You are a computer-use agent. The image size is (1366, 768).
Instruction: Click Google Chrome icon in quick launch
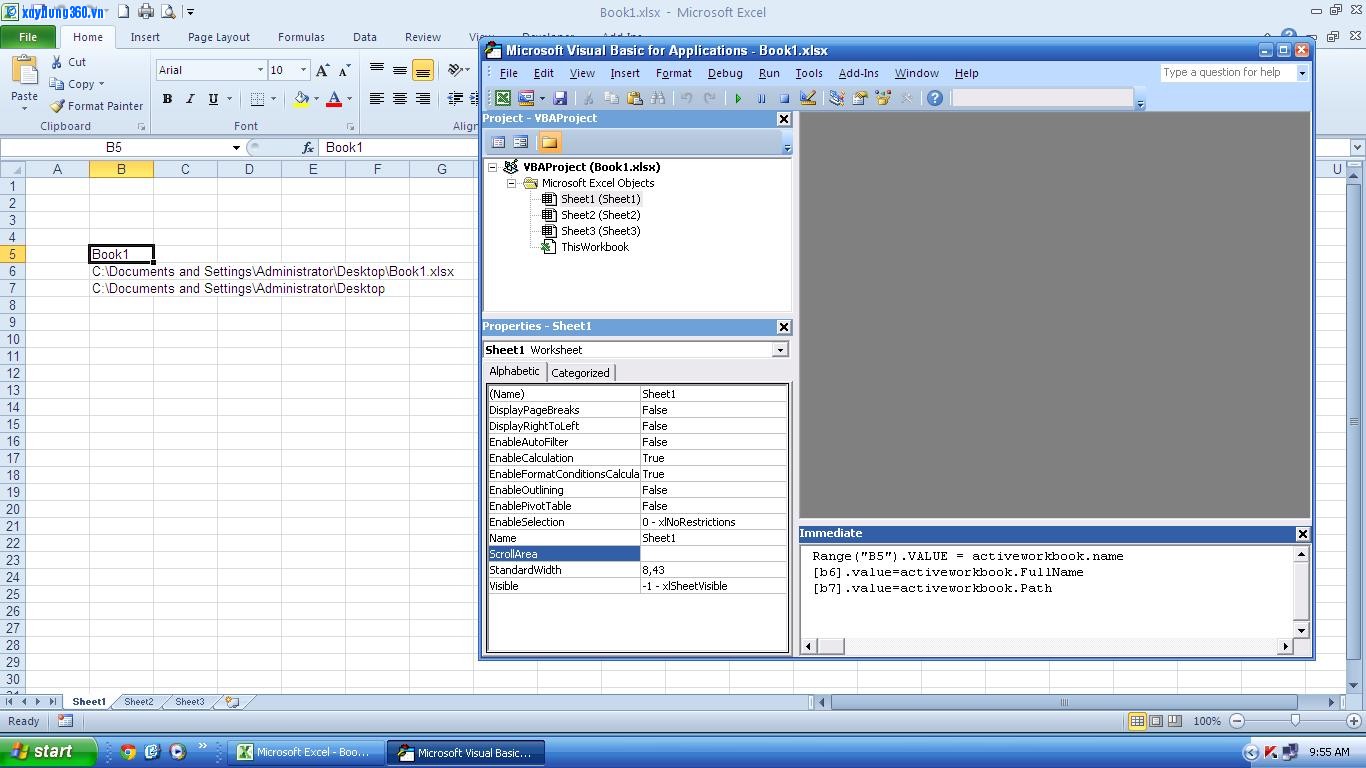pos(128,752)
